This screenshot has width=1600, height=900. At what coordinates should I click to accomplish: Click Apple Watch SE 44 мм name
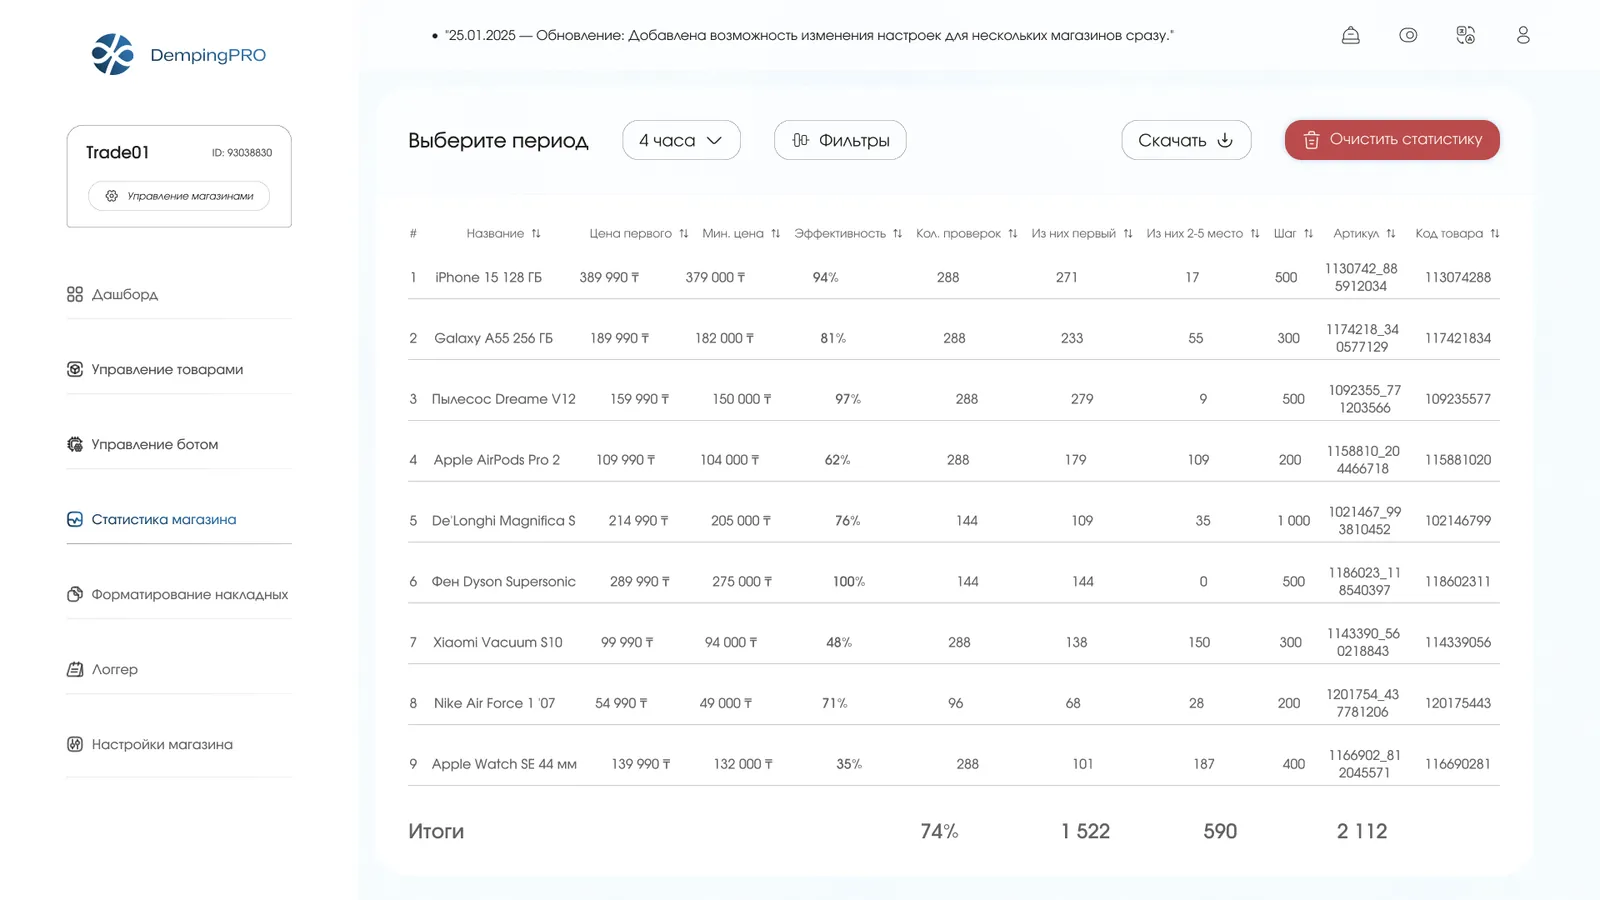pyautogui.click(x=504, y=764)
